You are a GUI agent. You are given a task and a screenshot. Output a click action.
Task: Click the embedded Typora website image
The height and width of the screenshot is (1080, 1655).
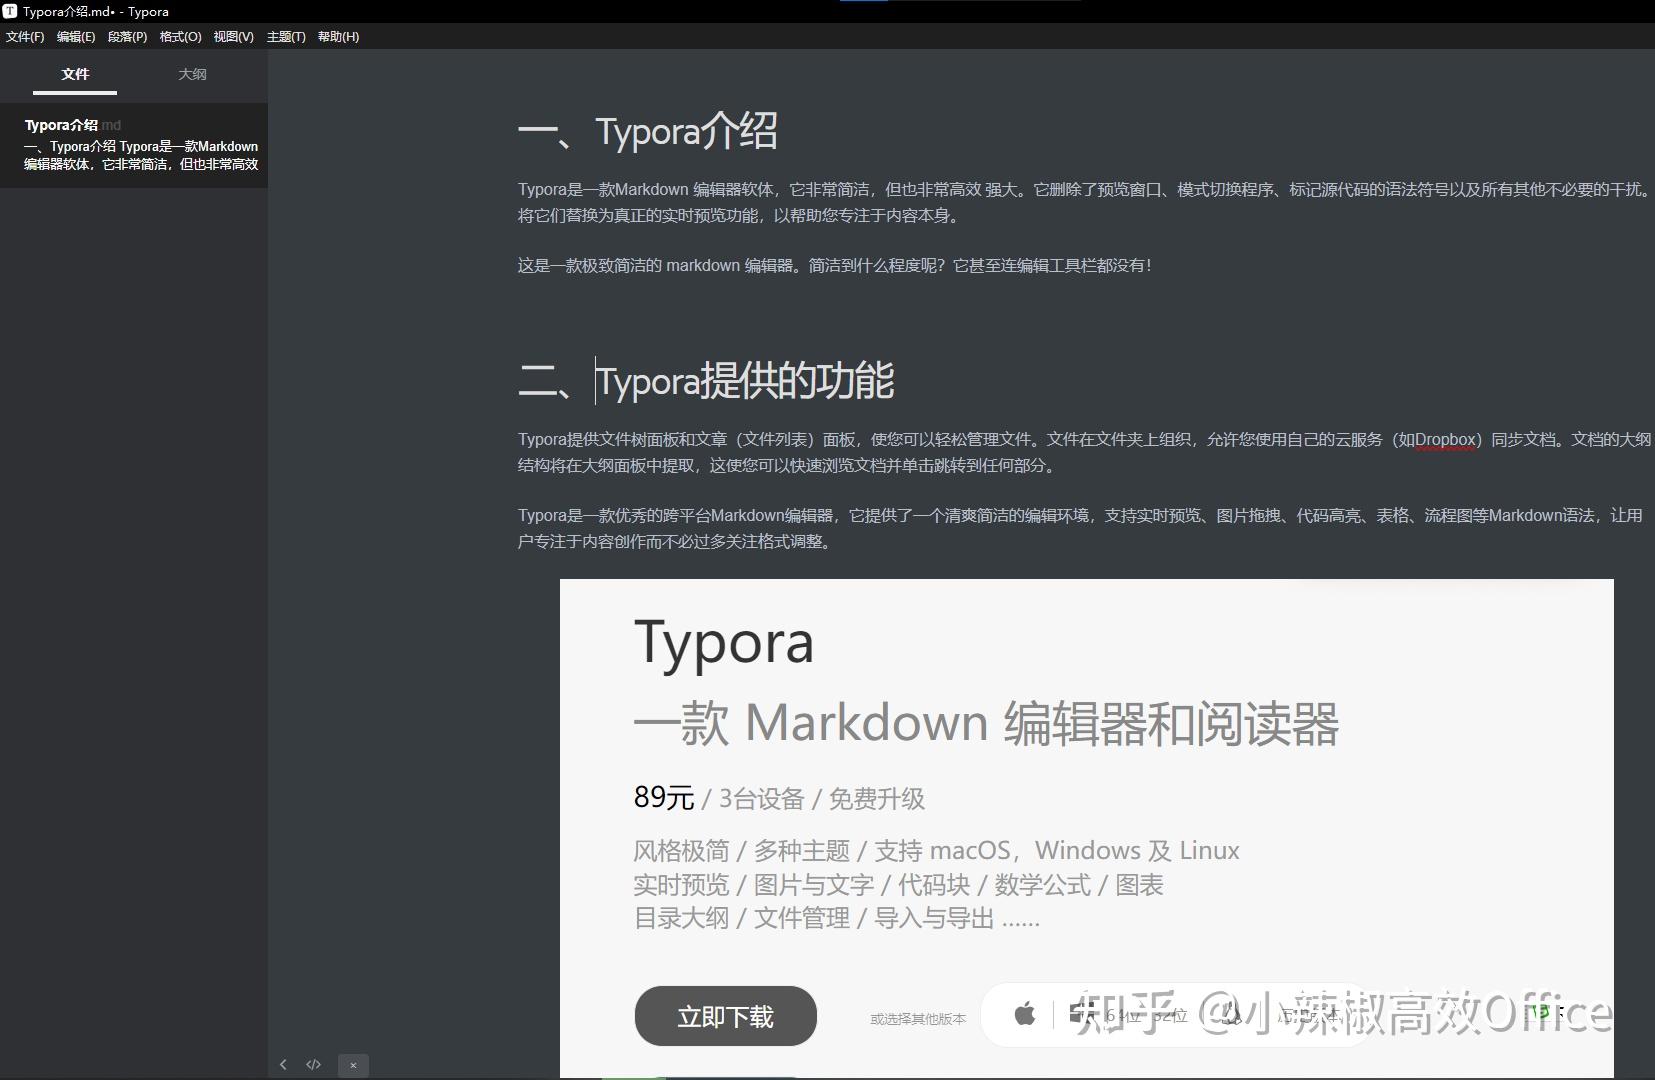(1086, 828)
